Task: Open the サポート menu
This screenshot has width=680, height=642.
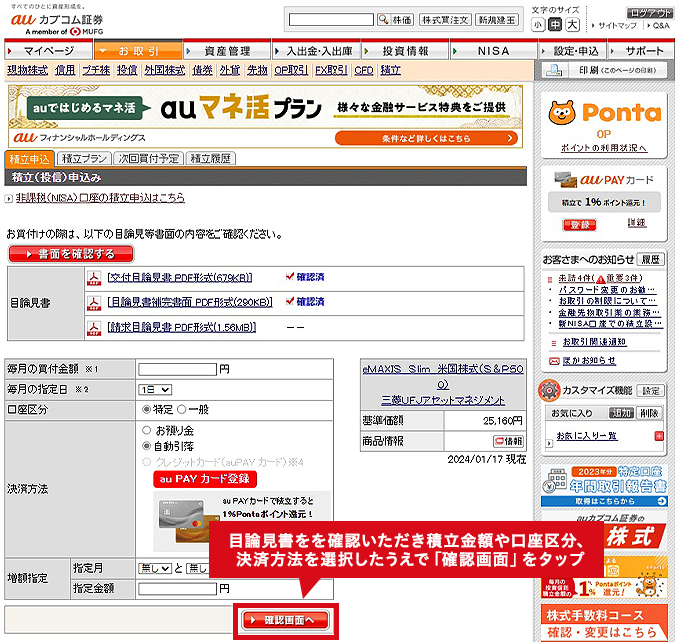Action: tap(641, 51)
